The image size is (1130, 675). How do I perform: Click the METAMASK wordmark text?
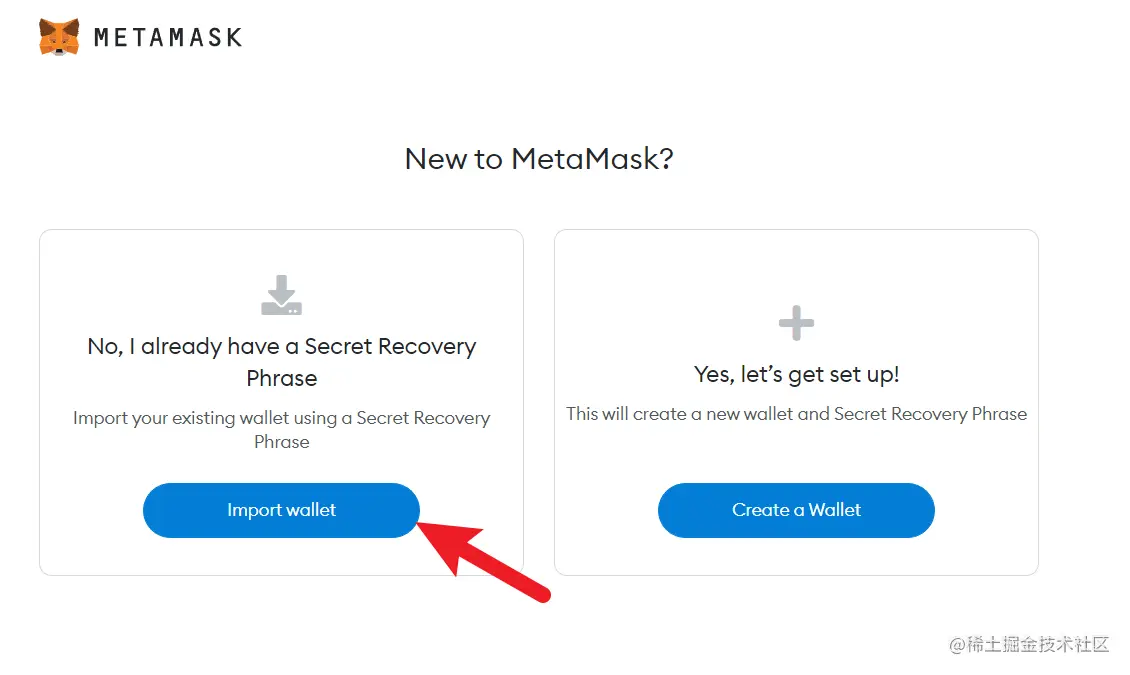pos(168,37)
